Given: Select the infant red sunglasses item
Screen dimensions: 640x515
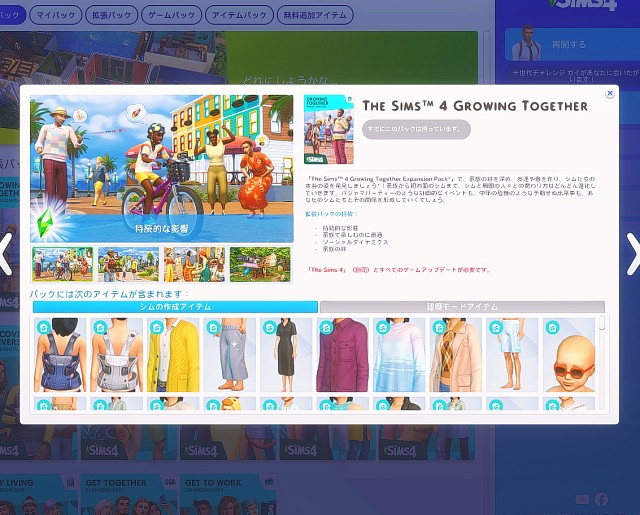Looking at the screenshot, I should (x=569, y=355).
